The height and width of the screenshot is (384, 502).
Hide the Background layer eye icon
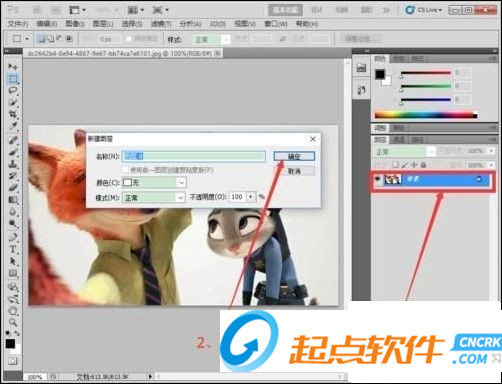click(378, 179)
